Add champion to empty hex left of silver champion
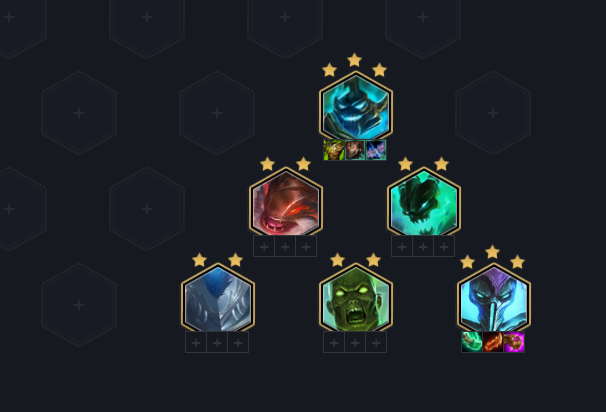The height and width of the screenshot is (412, 606). [x=79, y=305]
